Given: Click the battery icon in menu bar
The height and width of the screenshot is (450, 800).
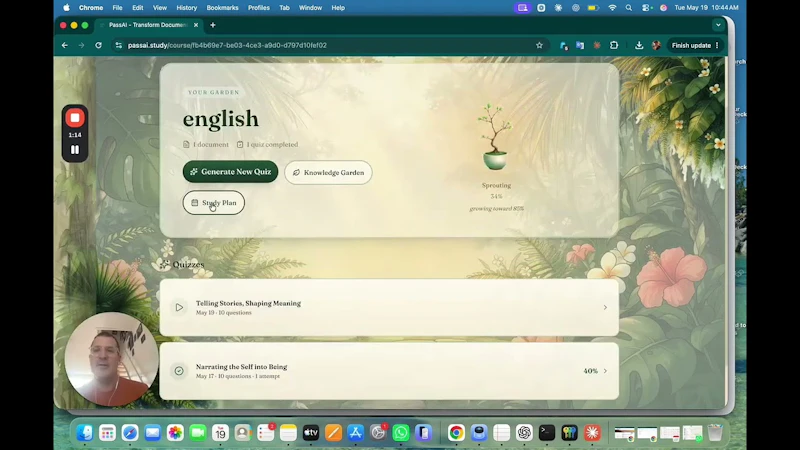Looking at the screenshot, I should coord(593,8).
